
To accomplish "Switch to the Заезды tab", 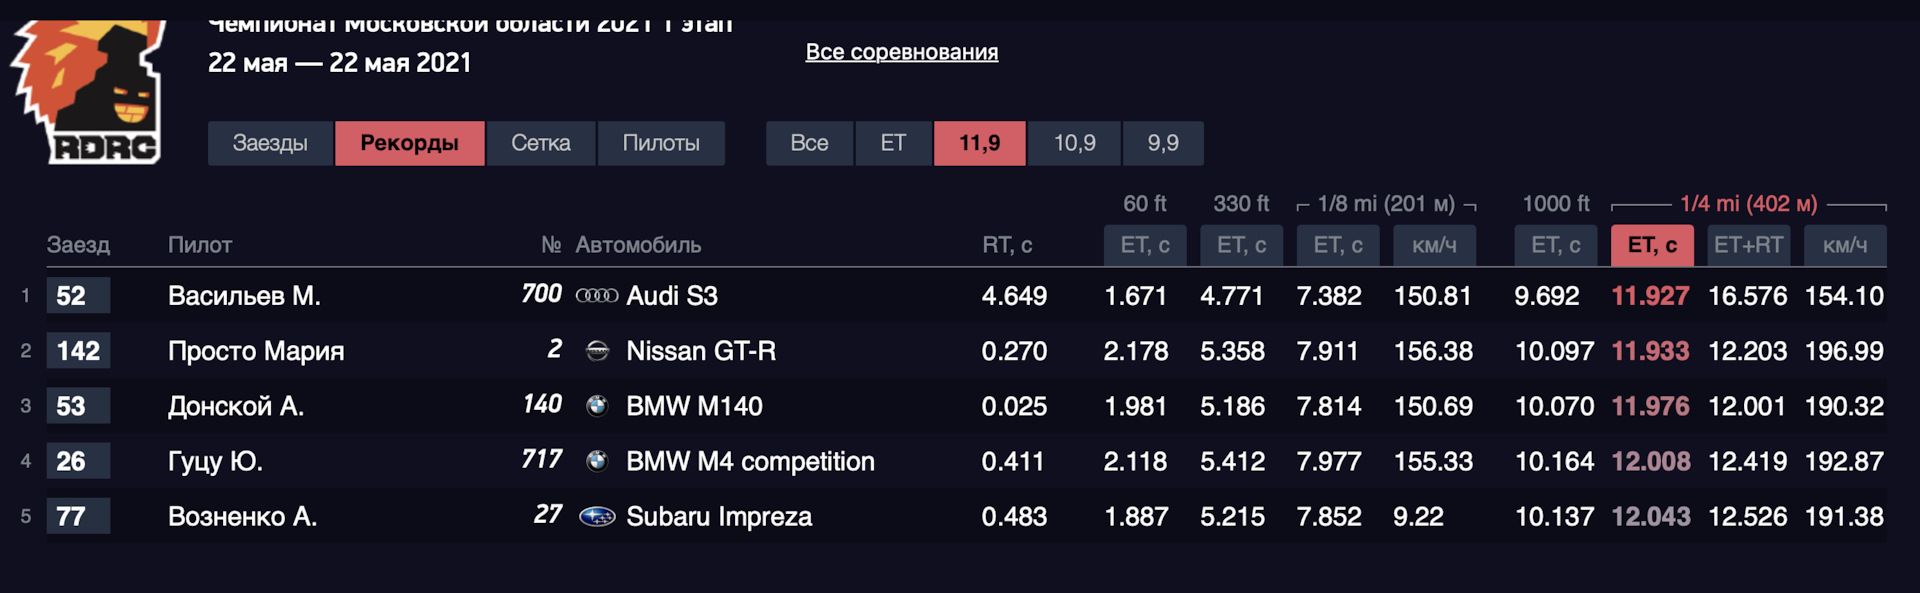I will point(270,143).
